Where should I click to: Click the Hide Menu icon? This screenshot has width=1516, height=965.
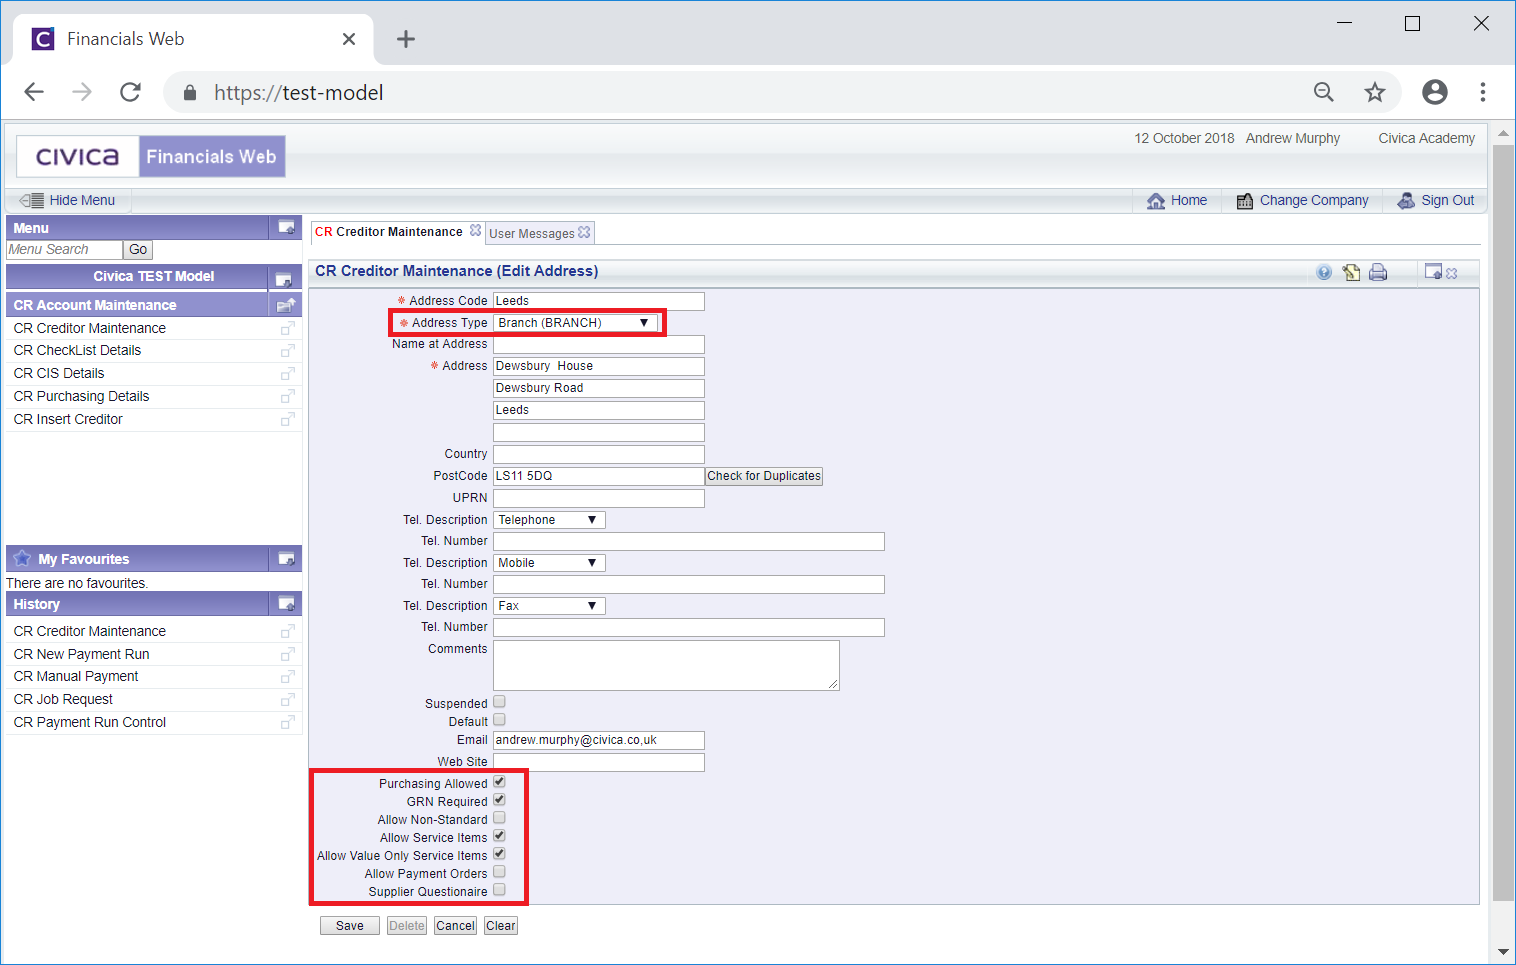coord(32,200)
